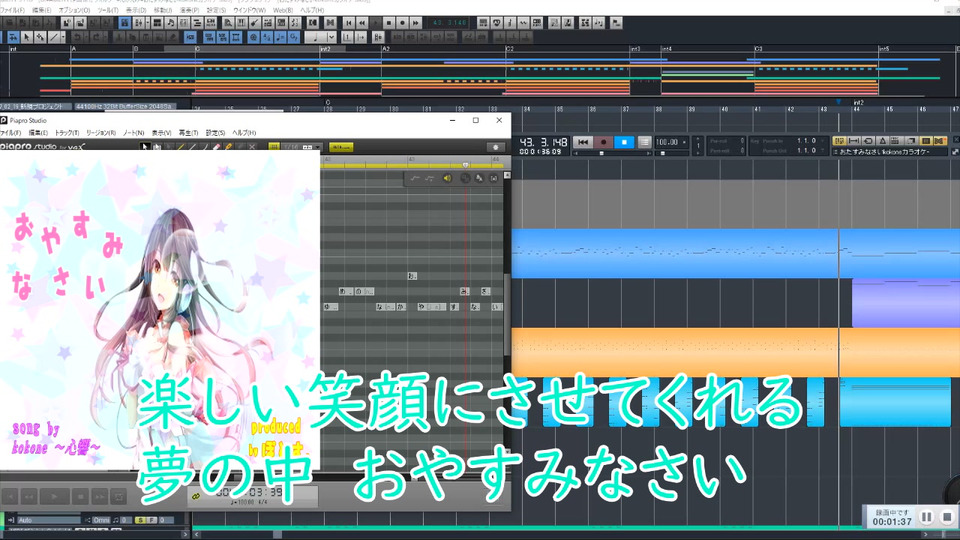Select the orange track clip in arrange view

click(735, 352)
